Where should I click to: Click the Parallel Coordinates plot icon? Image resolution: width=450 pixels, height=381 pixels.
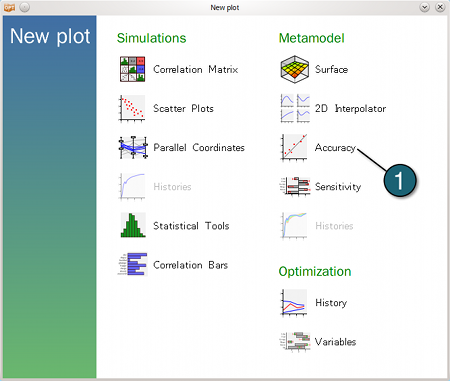(133, 147)
